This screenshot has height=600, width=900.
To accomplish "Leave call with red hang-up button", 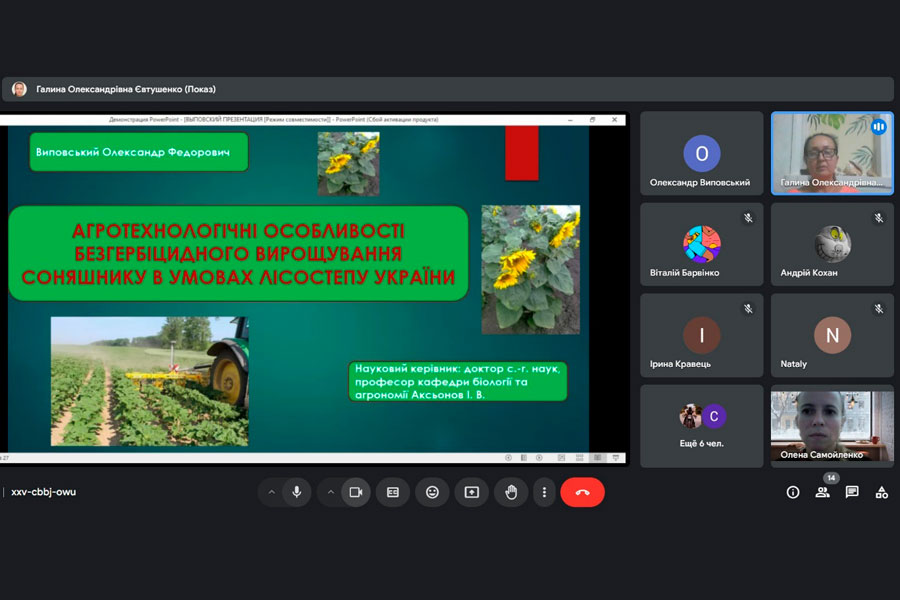I will coord(583,492).
